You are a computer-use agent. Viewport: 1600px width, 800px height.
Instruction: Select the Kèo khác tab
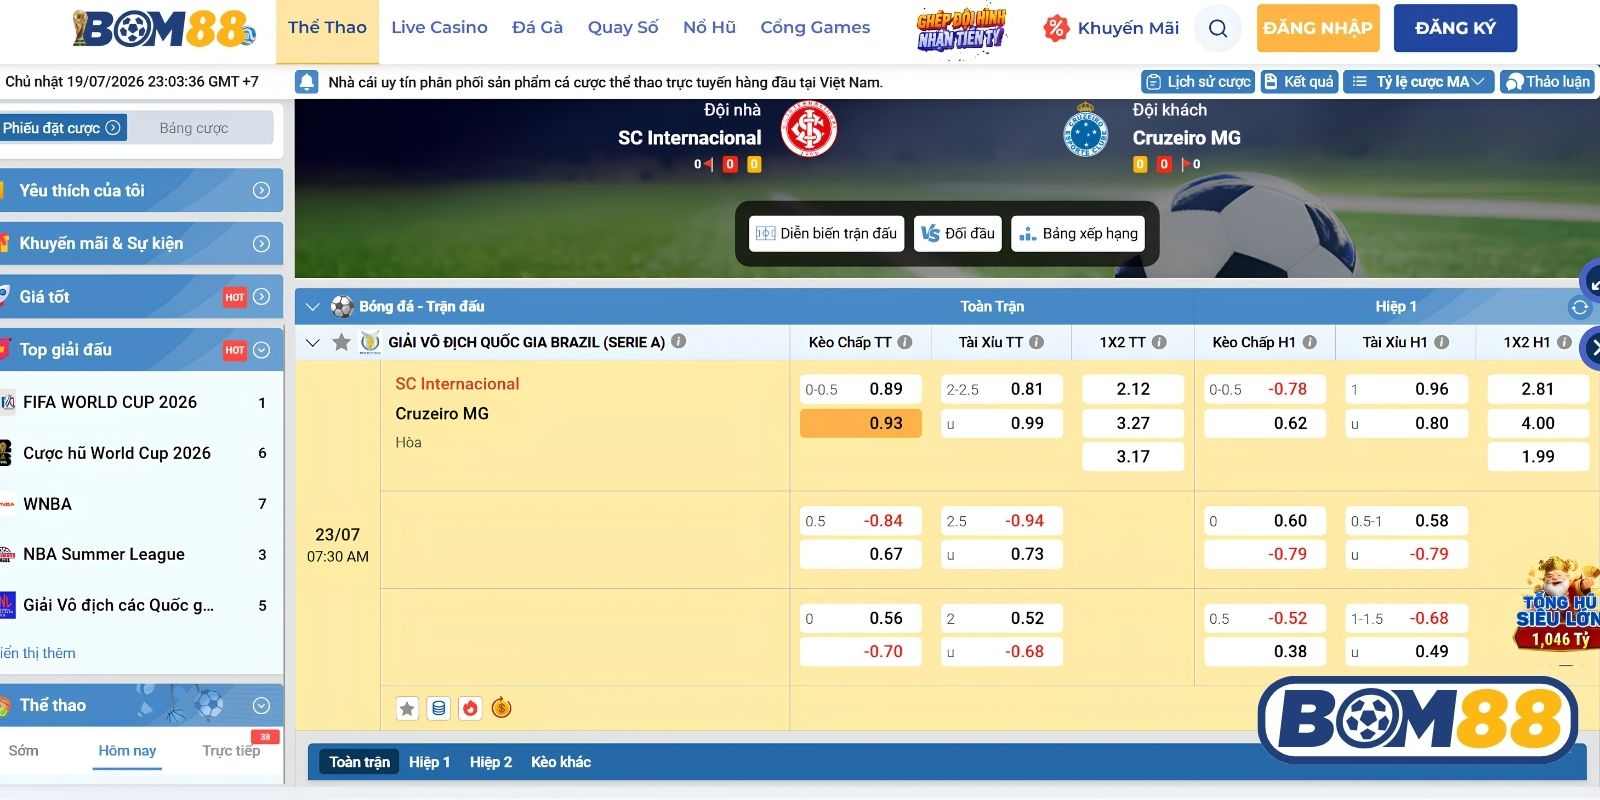(560, 762)
